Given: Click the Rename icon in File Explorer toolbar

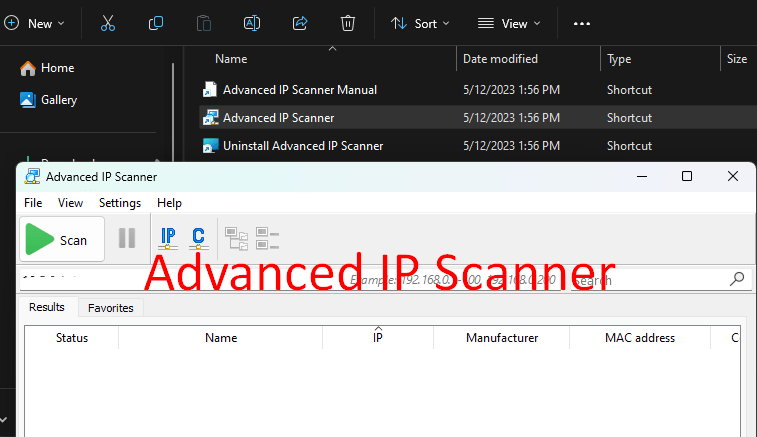Looking at the screenshot, I should tap(252, 23).
